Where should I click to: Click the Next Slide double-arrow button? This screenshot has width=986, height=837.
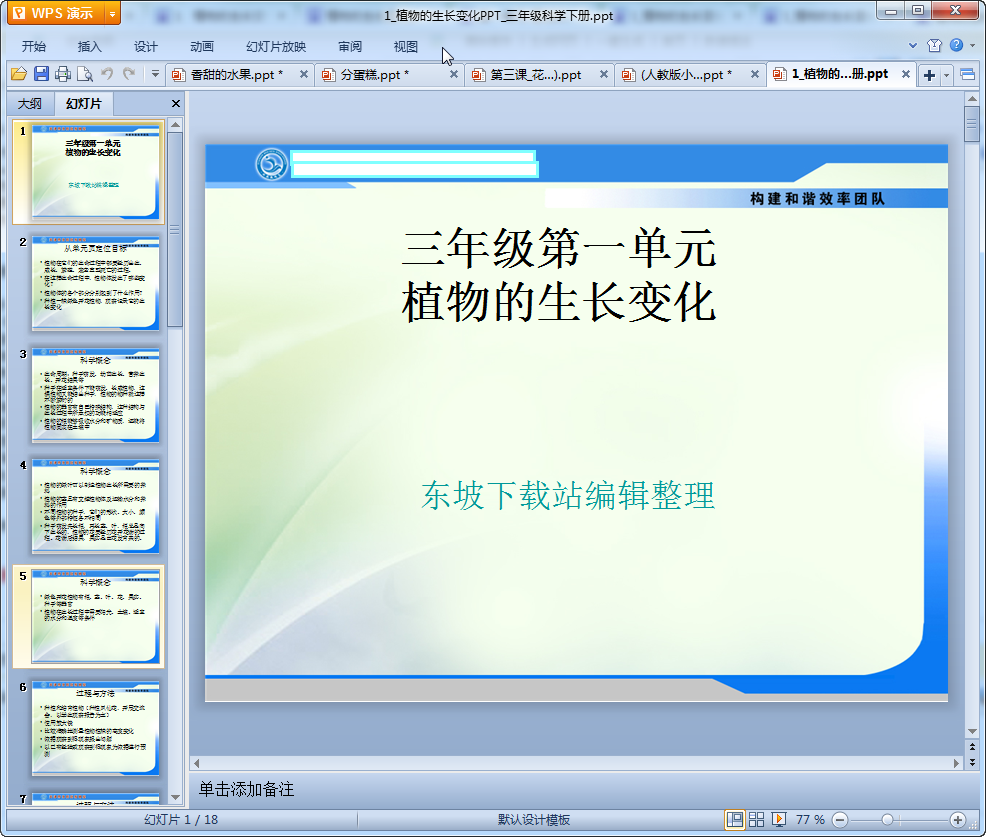(x=972, y=762)
